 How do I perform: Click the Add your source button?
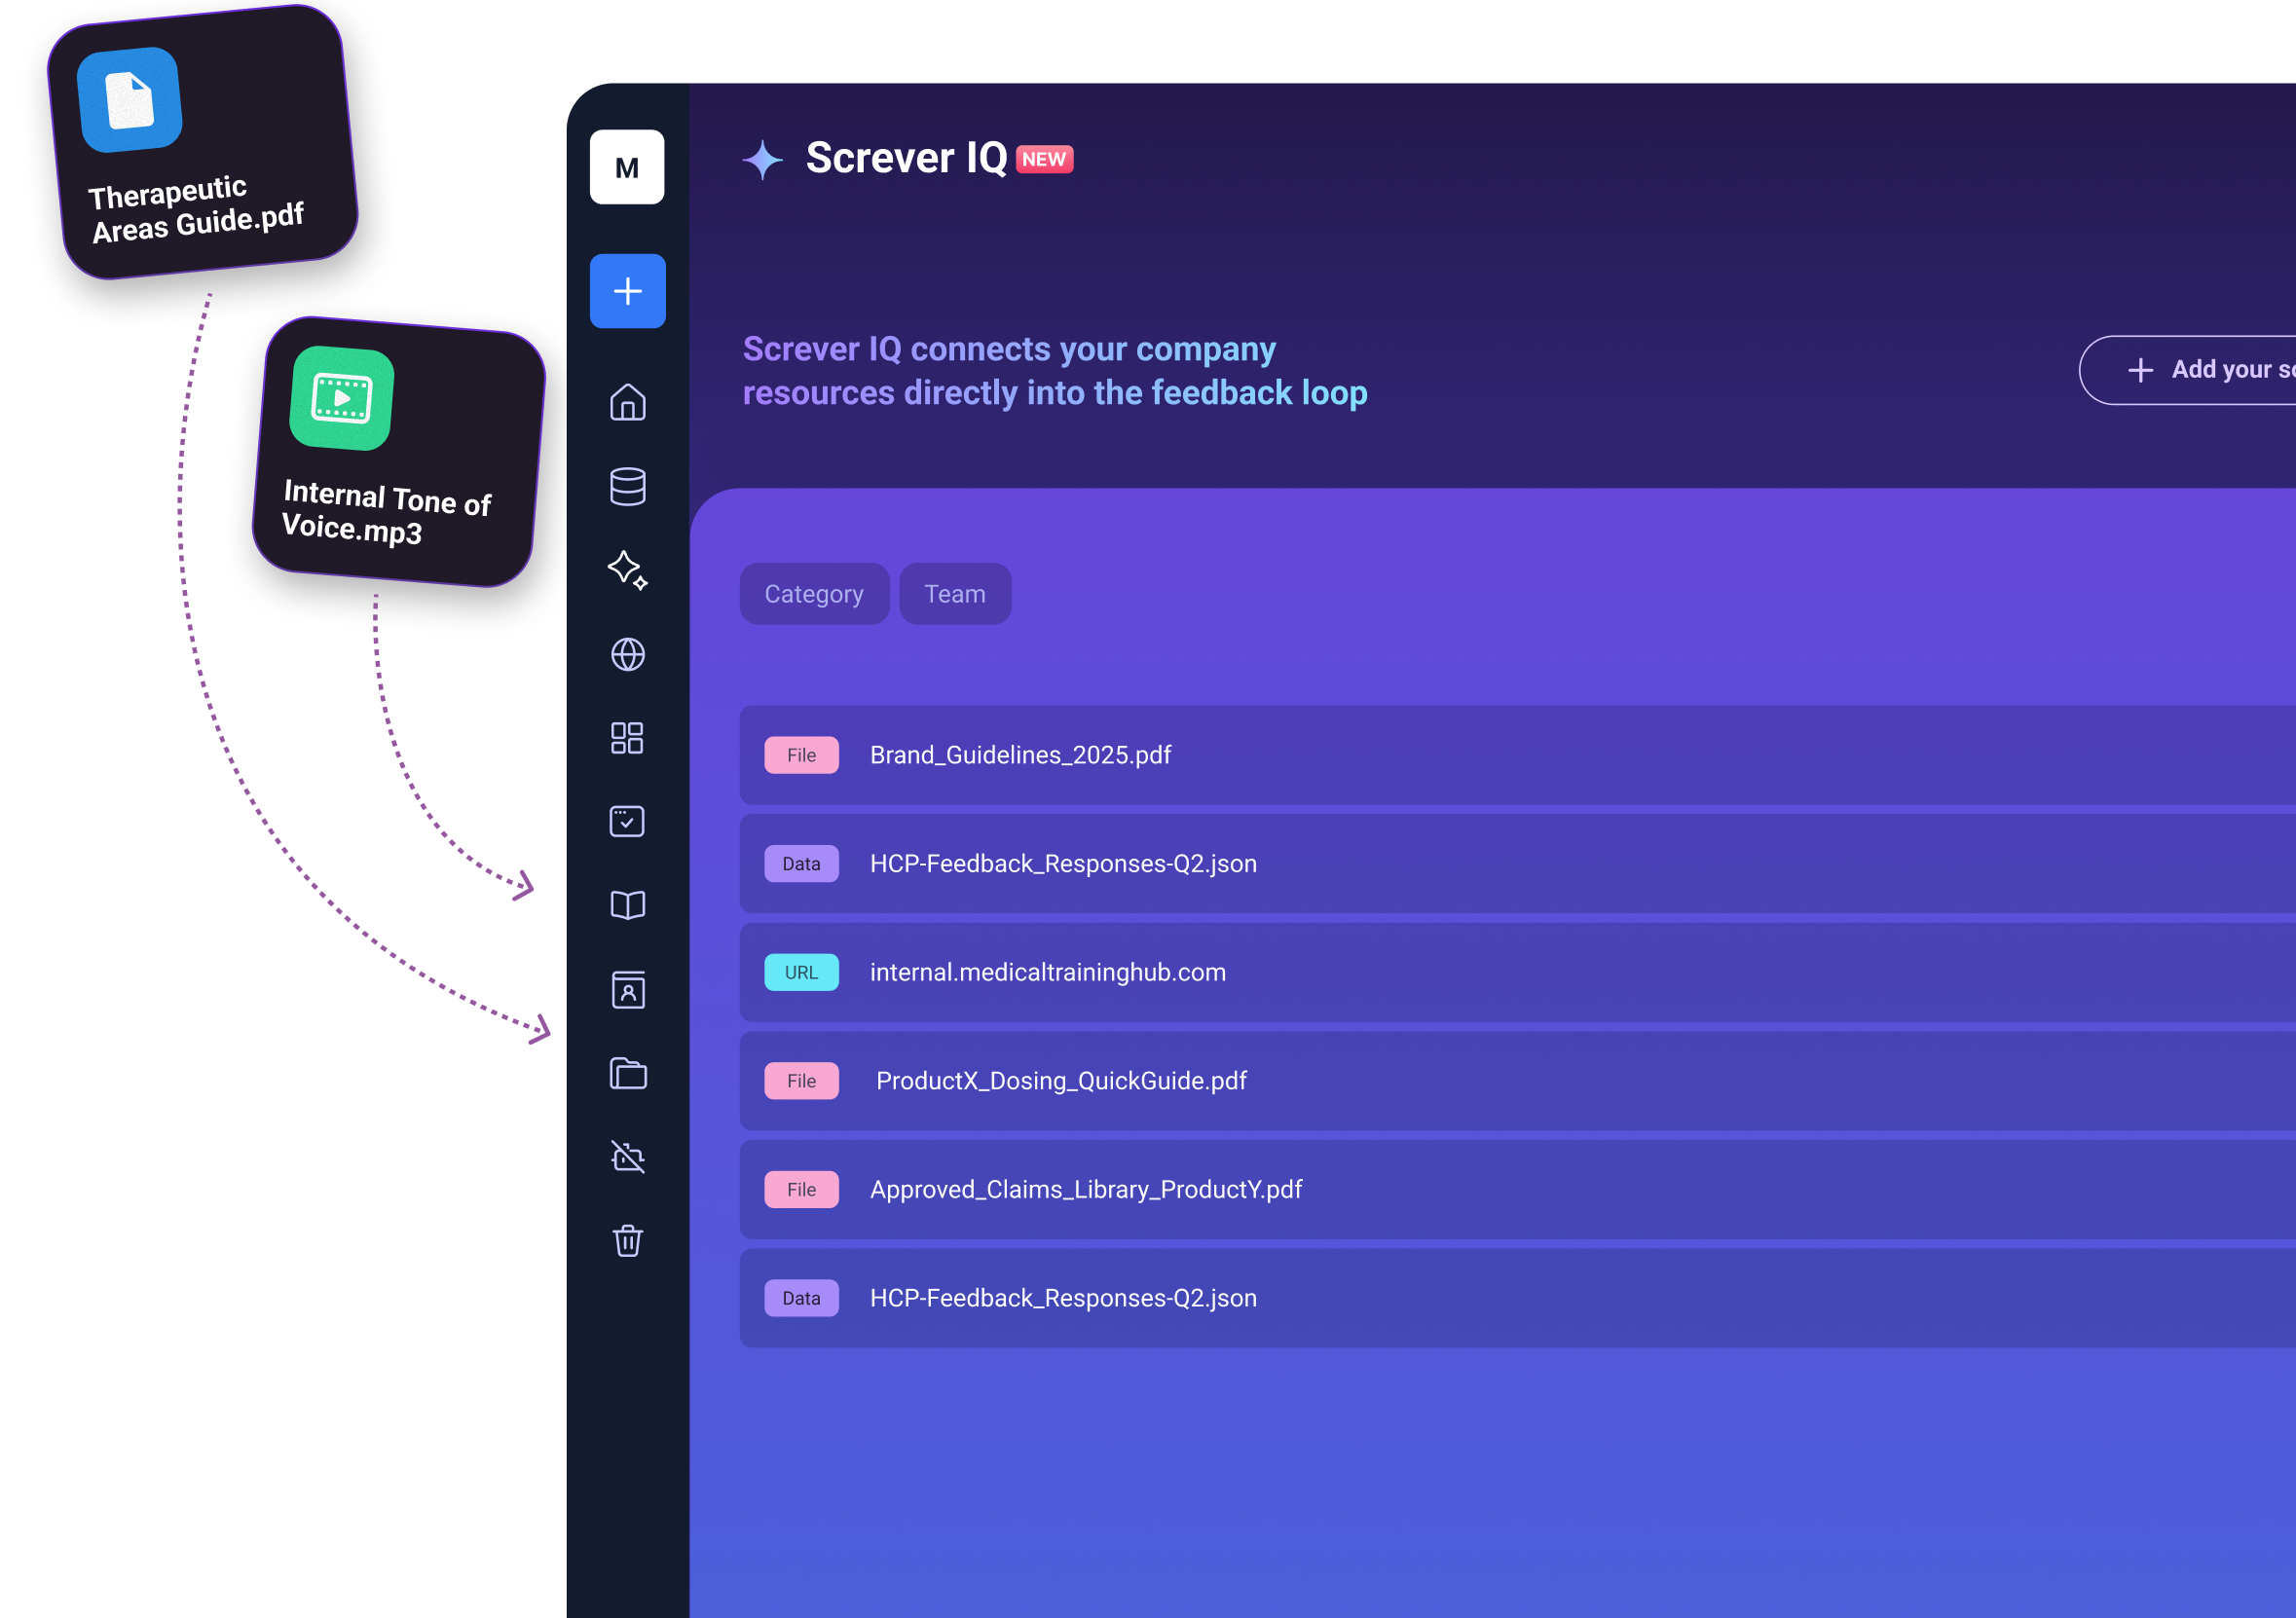2200,370
